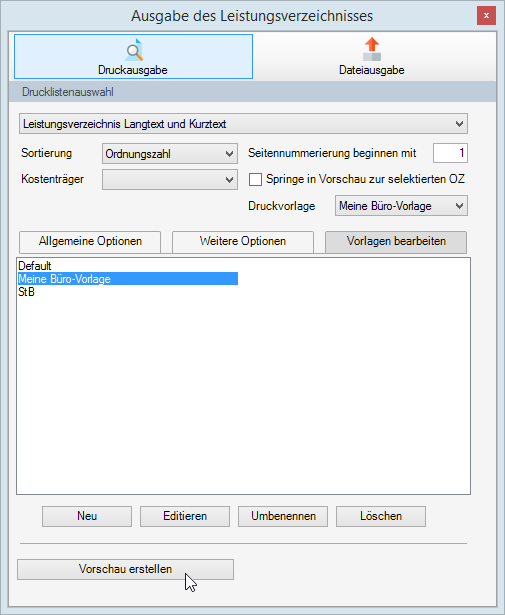The height and width of the screenshot is (615, 505).
Task: Open the Leistungsverzeichnis Langtext und Kurztext dropdown
Action: [x=243, y=124]
